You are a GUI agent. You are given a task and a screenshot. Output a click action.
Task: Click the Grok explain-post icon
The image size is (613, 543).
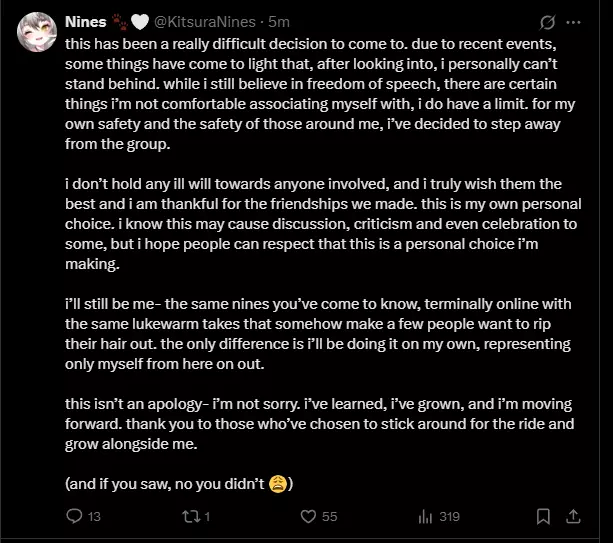(x=547, y=22)
